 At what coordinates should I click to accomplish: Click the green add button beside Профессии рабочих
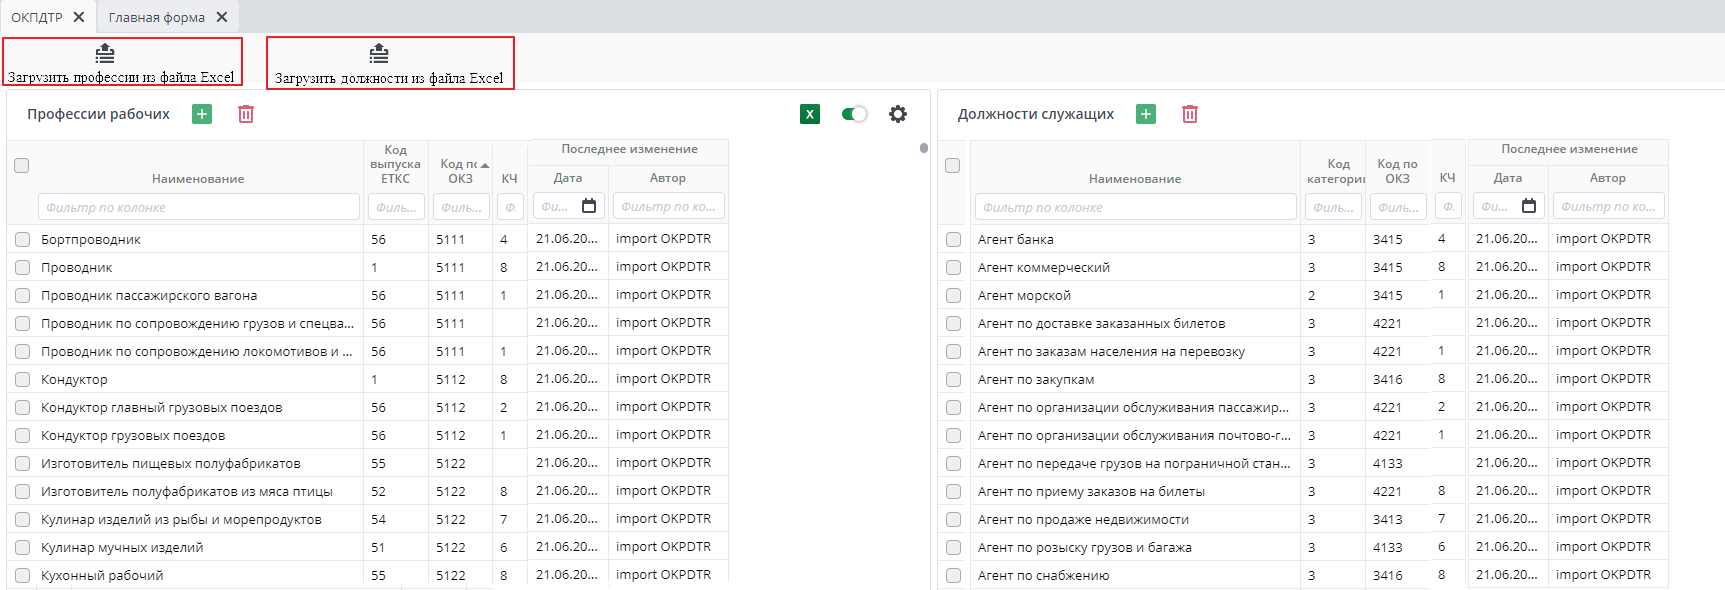tap(202, 114)
